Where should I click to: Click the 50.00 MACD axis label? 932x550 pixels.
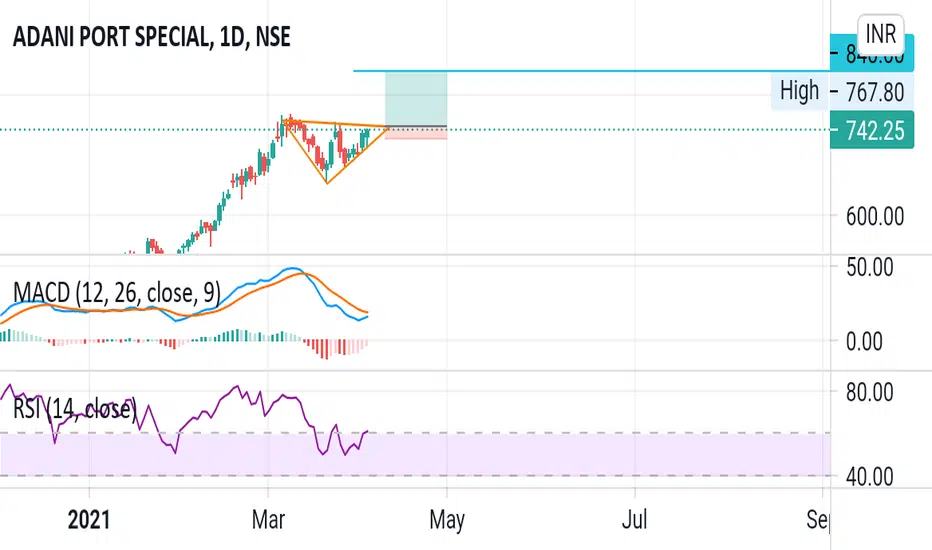click(870, 267)
